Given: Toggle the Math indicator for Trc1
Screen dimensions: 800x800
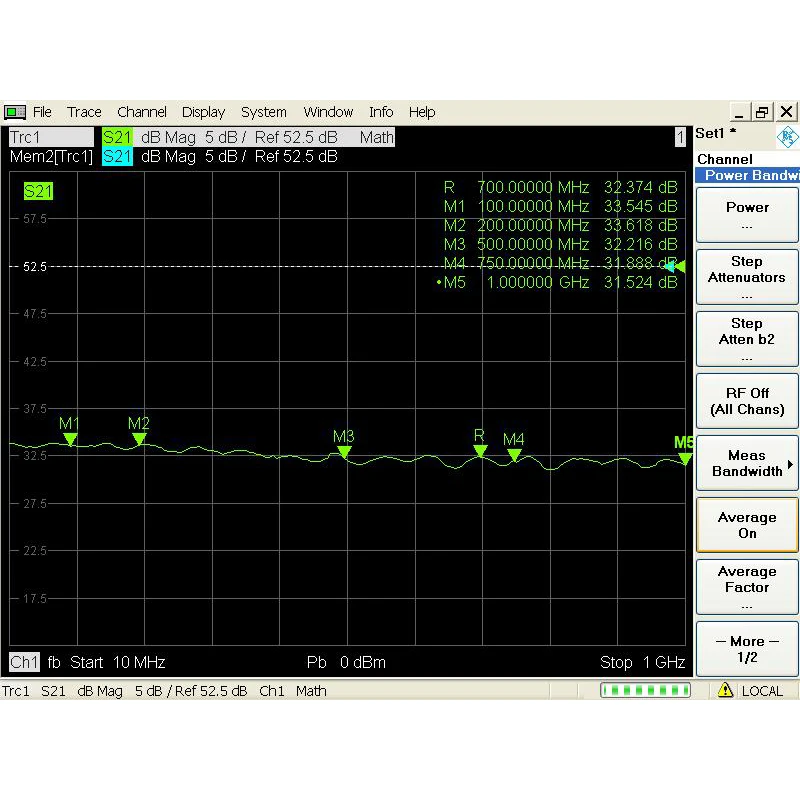Looking at the screenshot, I should point(377,137).
